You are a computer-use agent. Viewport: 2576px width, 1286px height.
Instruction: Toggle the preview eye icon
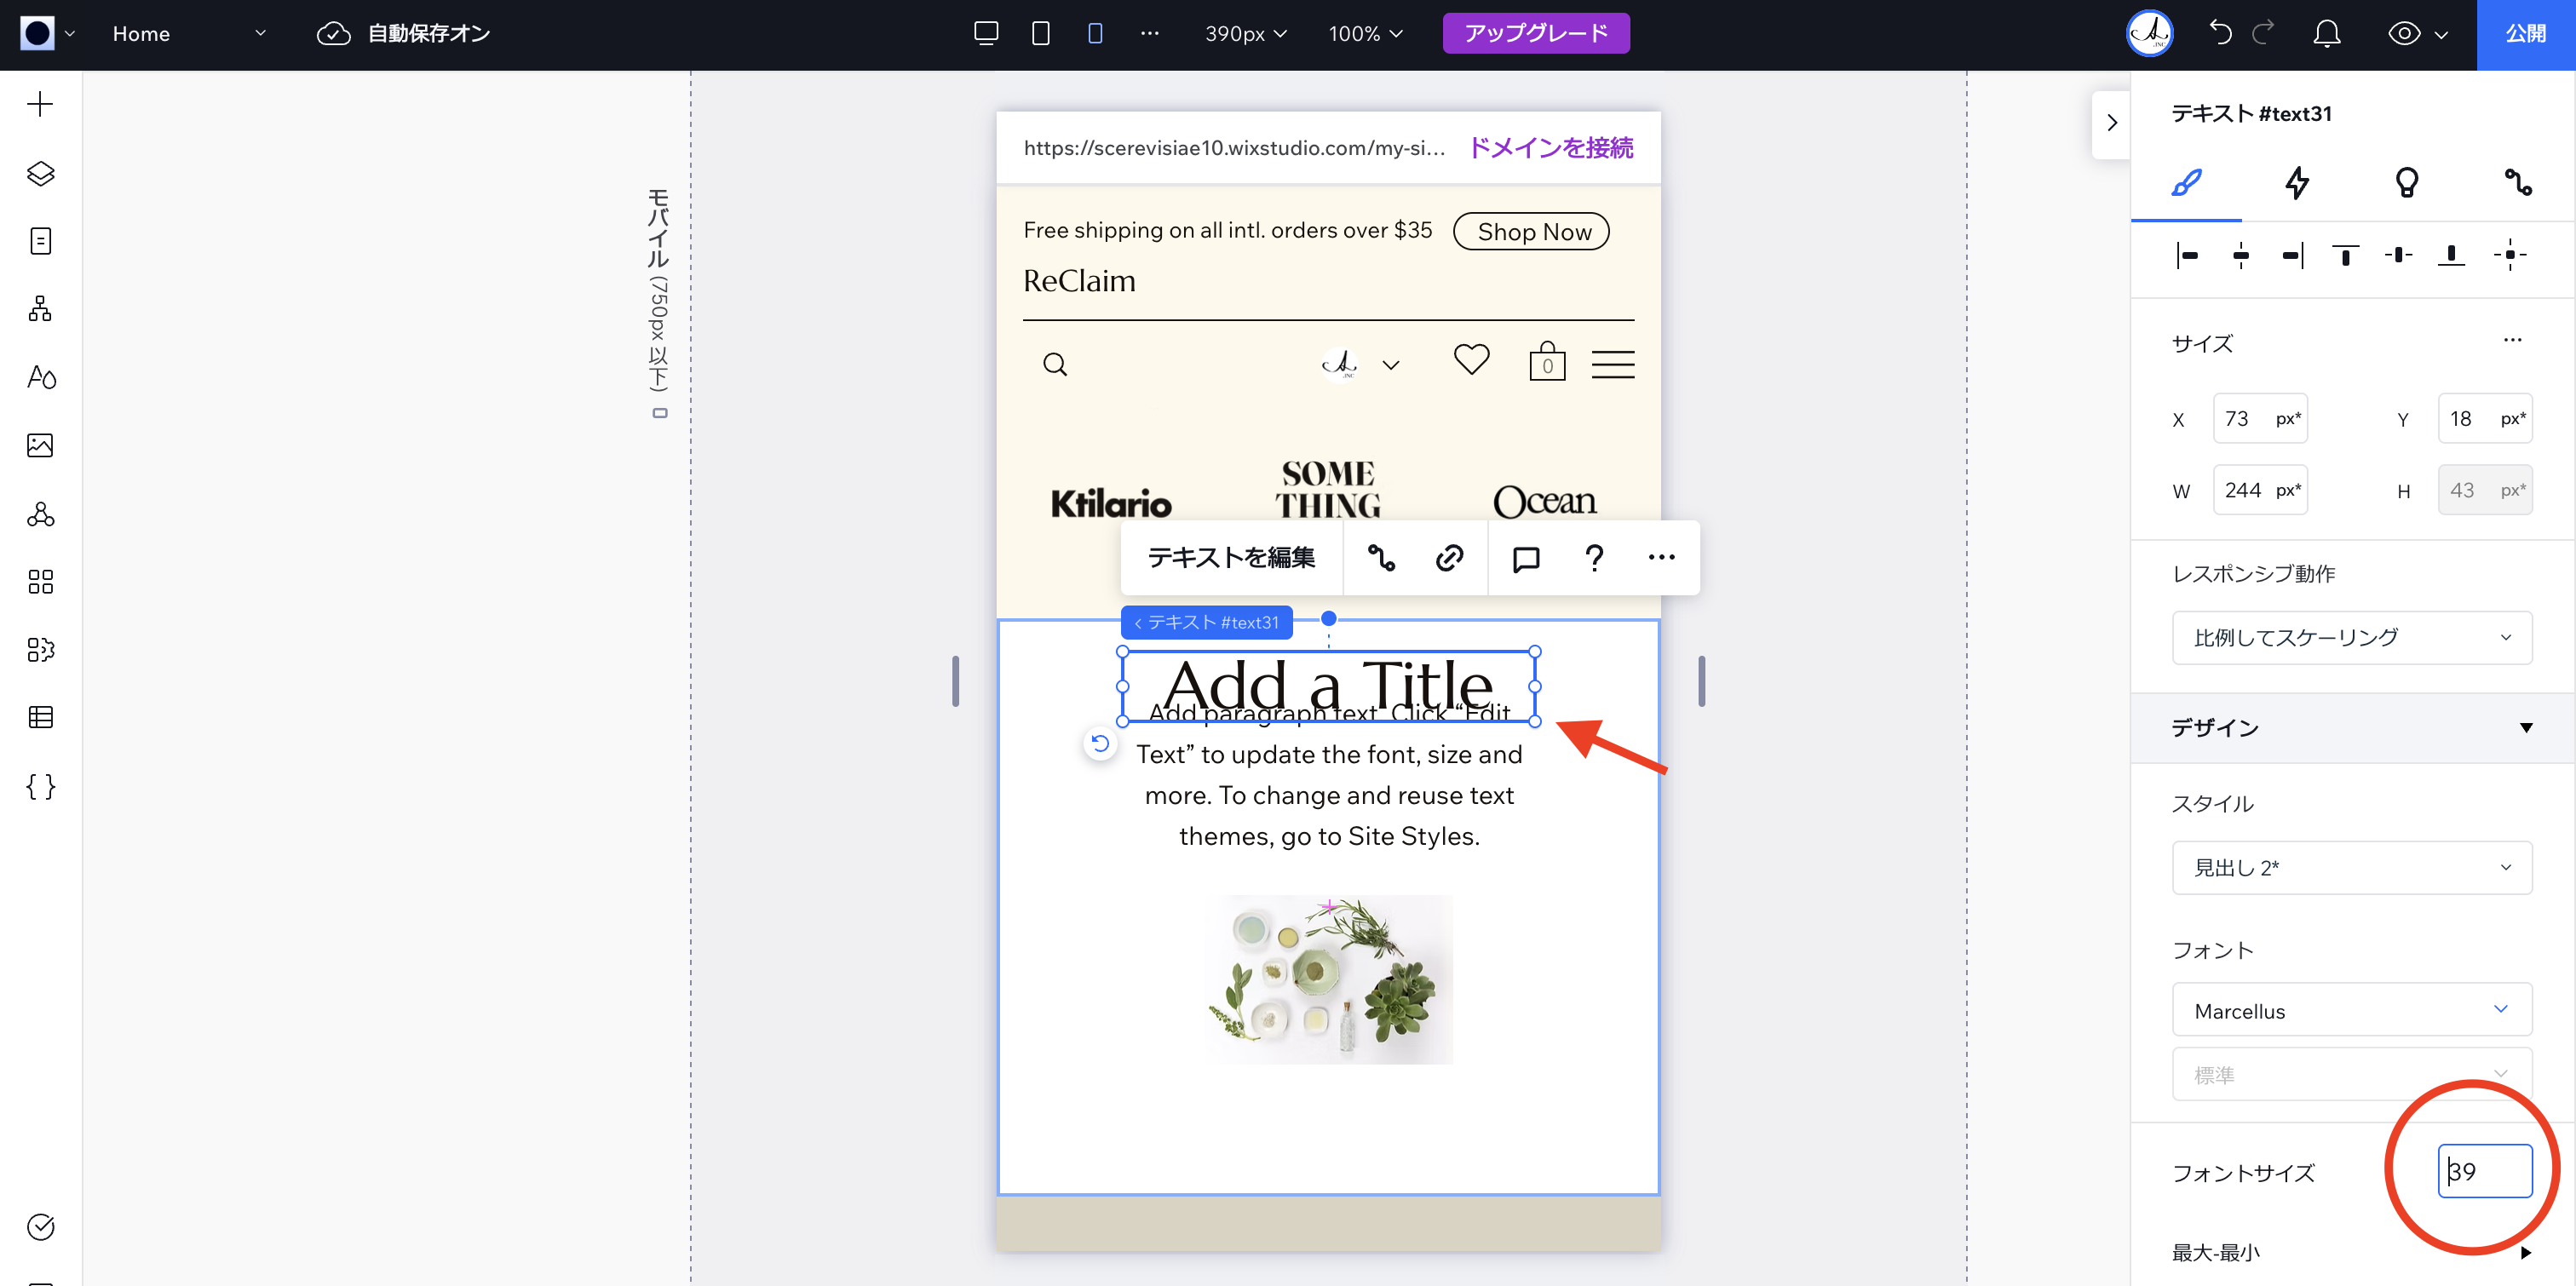(x=2404, y=33)
